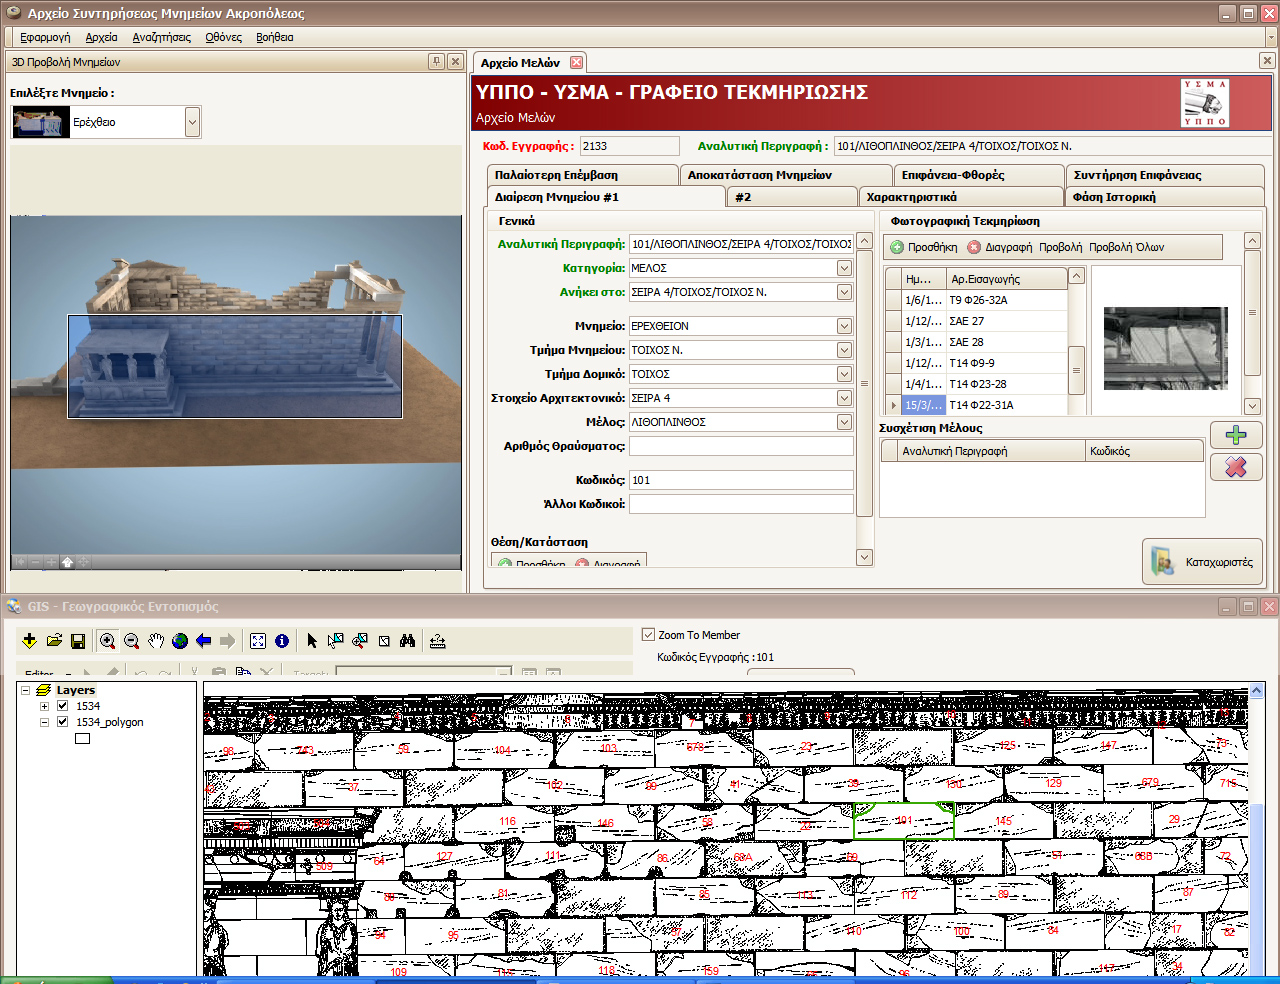Activate the Pan hand tool
This screenshot has width=1280, height=984.
pyautogui.click(x=156, y=641)
